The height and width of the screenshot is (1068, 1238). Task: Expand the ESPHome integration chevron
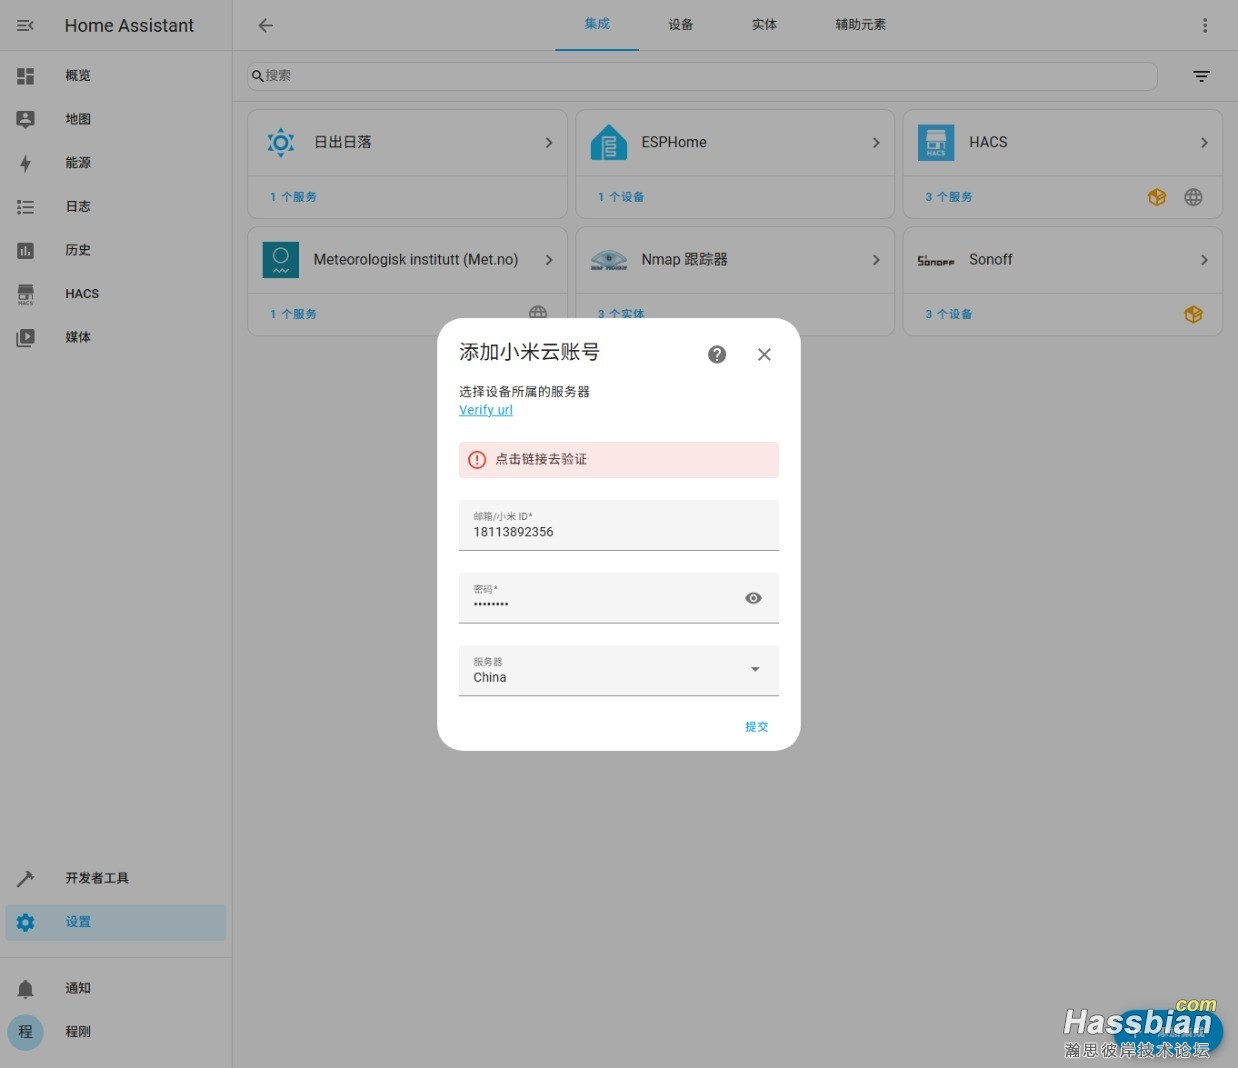(x=875, y=143)
